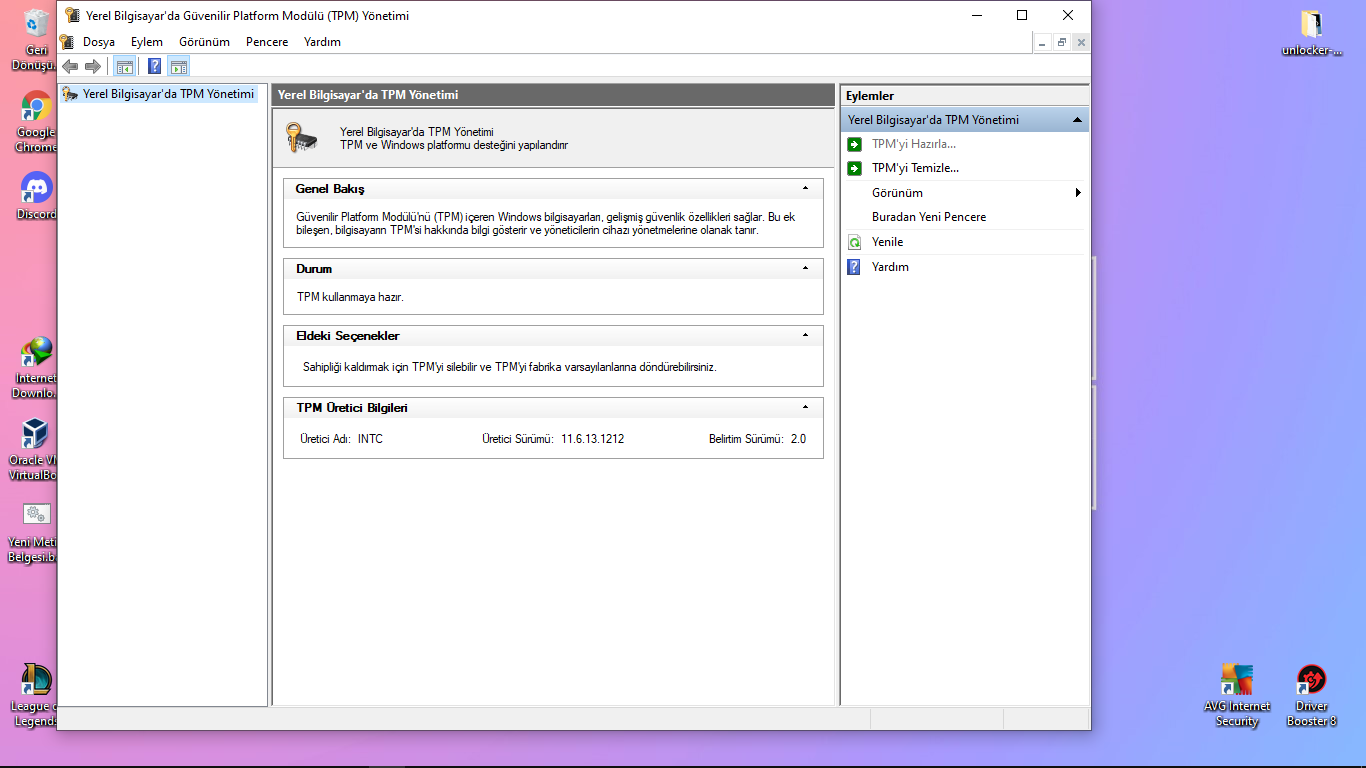
Task: Click the status text 'TPM kullanmaya hazır.'
Action: pos(350,297)
